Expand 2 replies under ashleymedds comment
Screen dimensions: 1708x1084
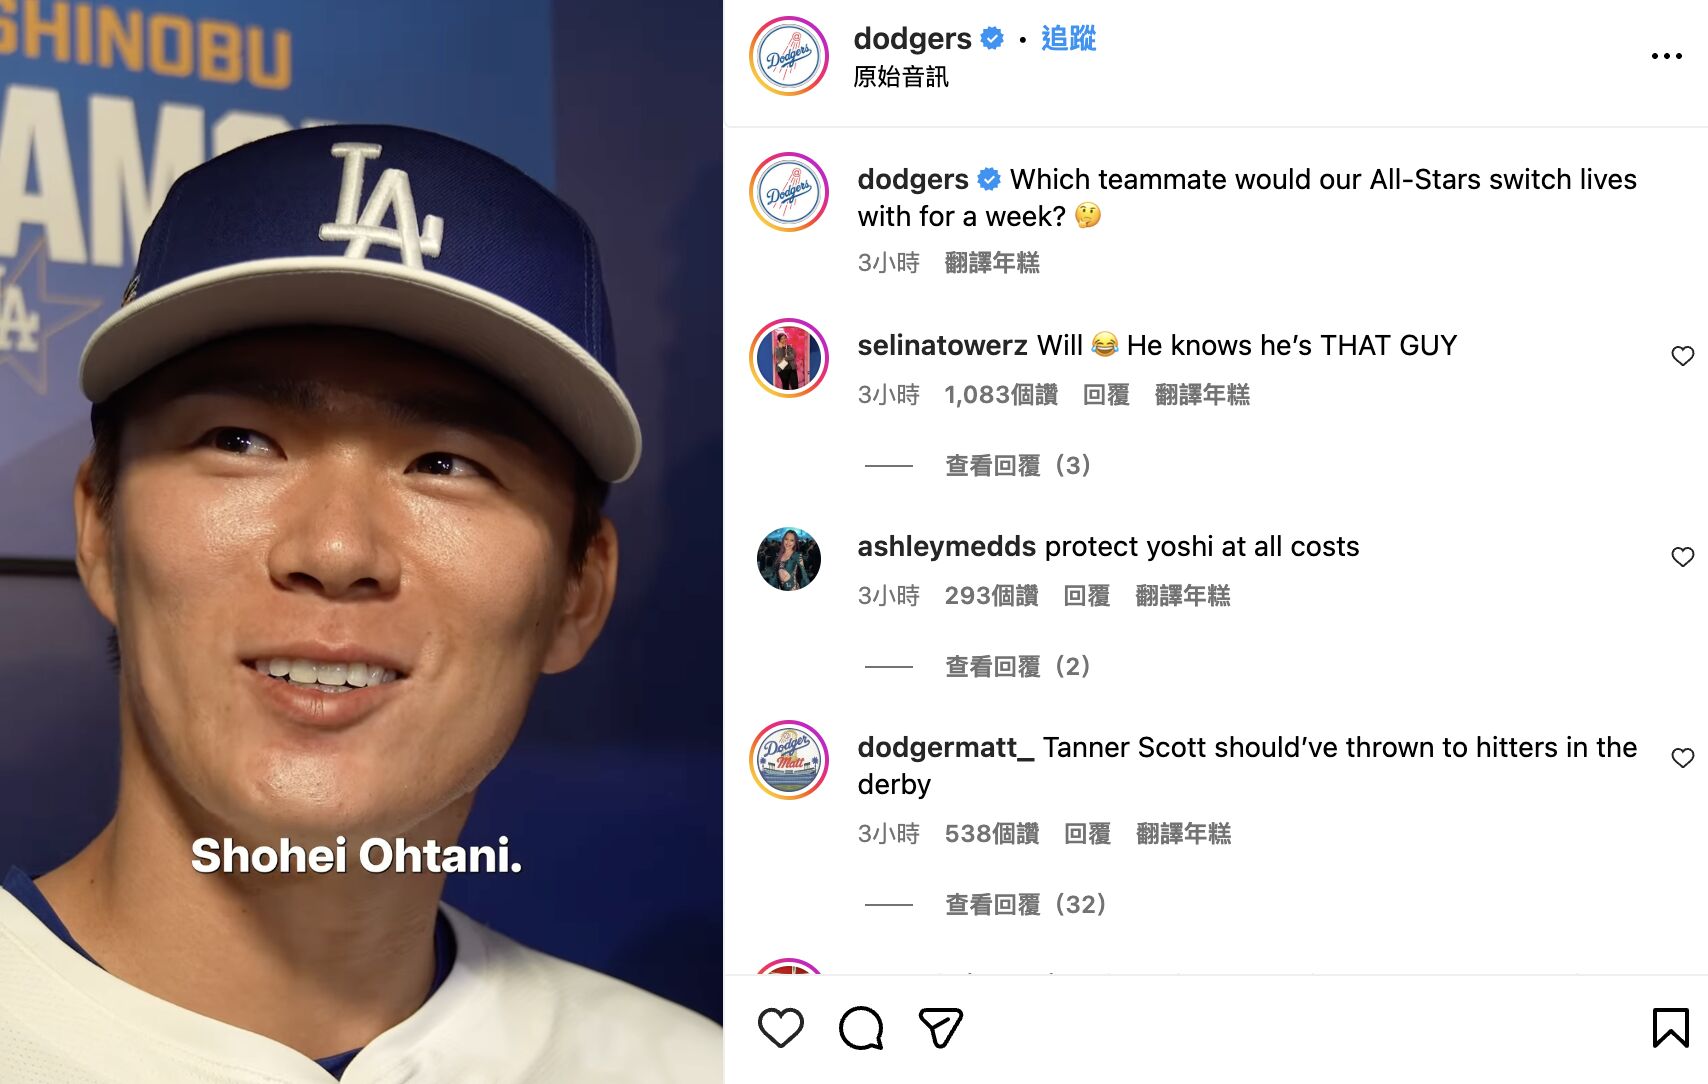[x=1017, y=666]
